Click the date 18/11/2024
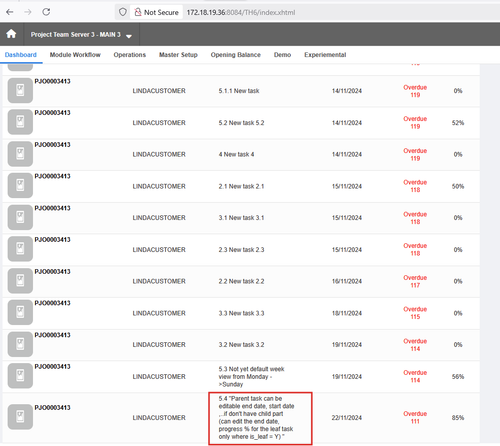 [347, 313]
